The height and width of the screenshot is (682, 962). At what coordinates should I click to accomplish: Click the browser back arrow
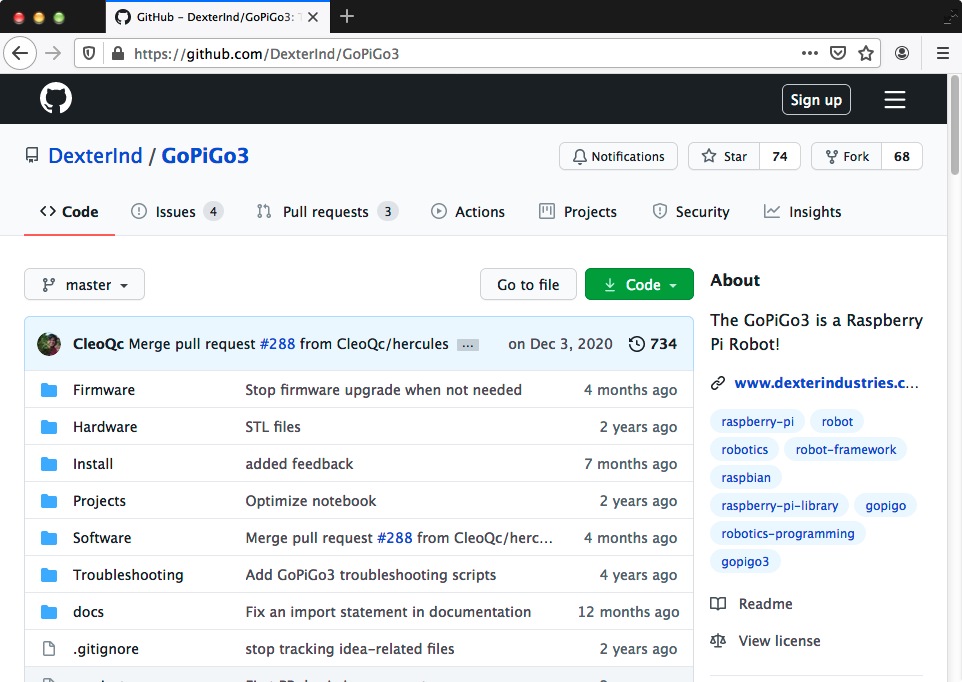pyautogui.click(x=21, y=54)
